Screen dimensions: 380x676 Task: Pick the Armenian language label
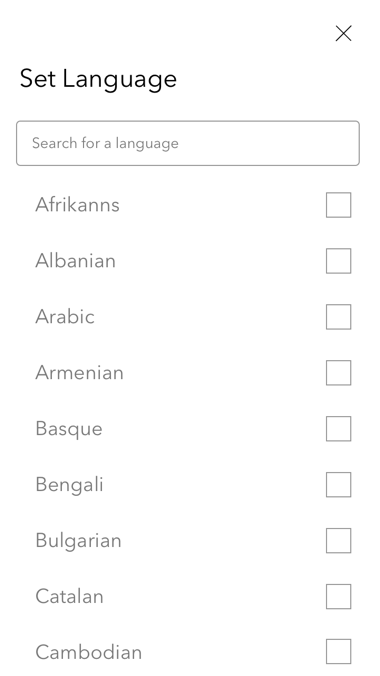click(79, 373)
